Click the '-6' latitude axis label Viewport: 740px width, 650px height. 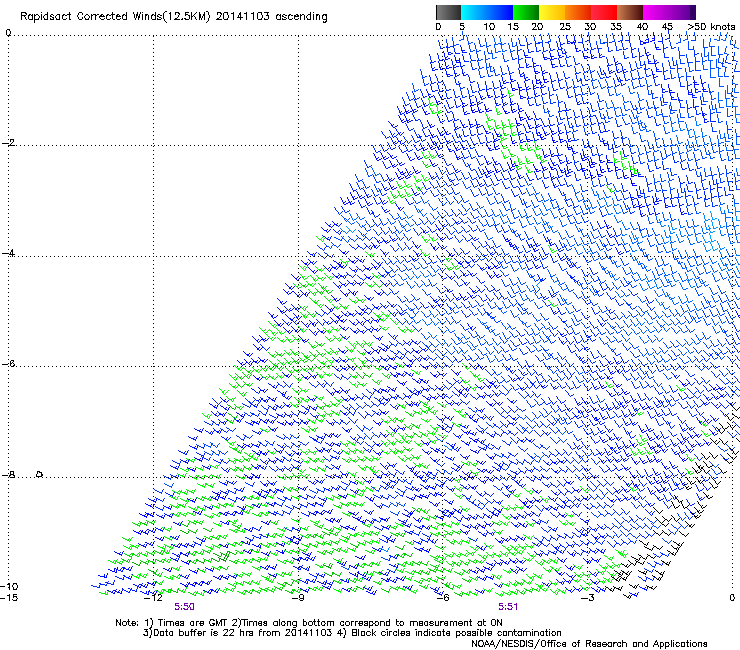point(8,363)
